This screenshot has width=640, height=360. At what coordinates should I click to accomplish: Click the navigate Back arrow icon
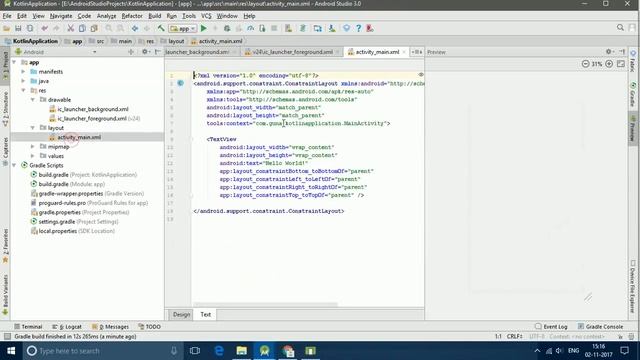[x=135, y=29]
